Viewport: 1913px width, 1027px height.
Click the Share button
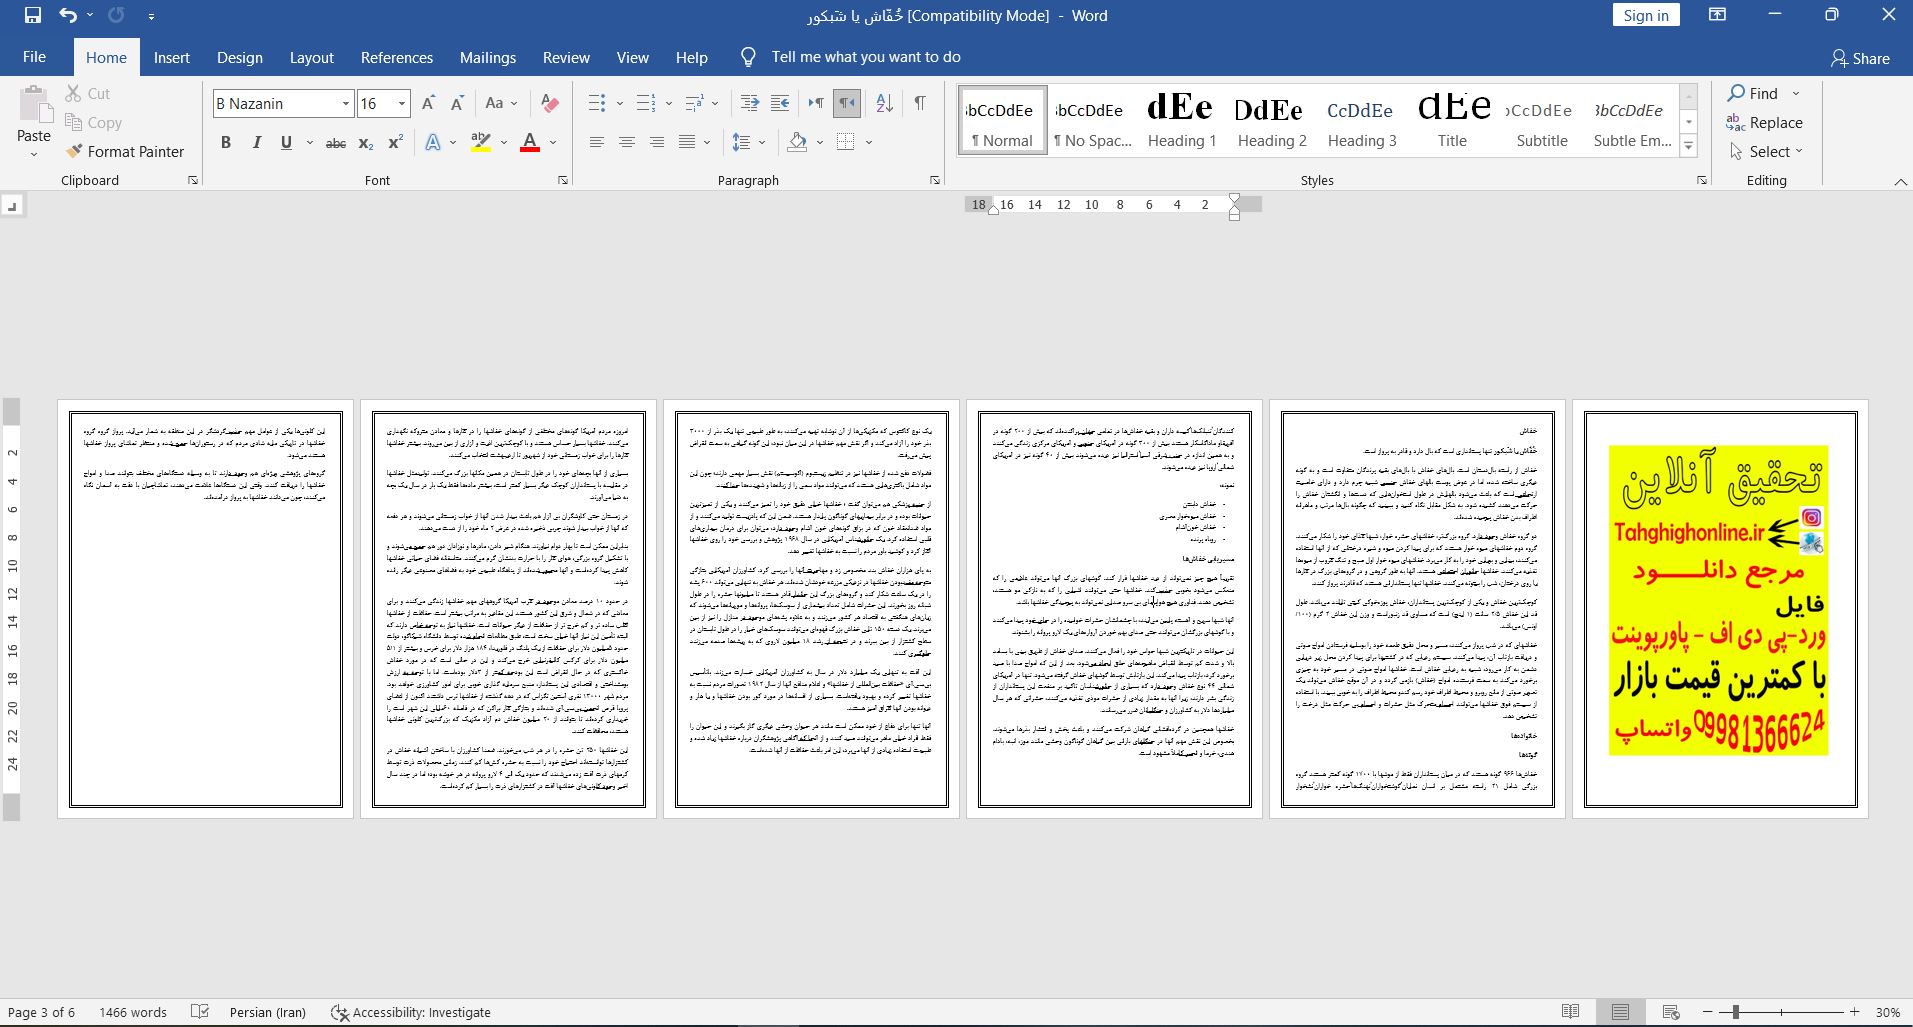[x=1860, y=58]
